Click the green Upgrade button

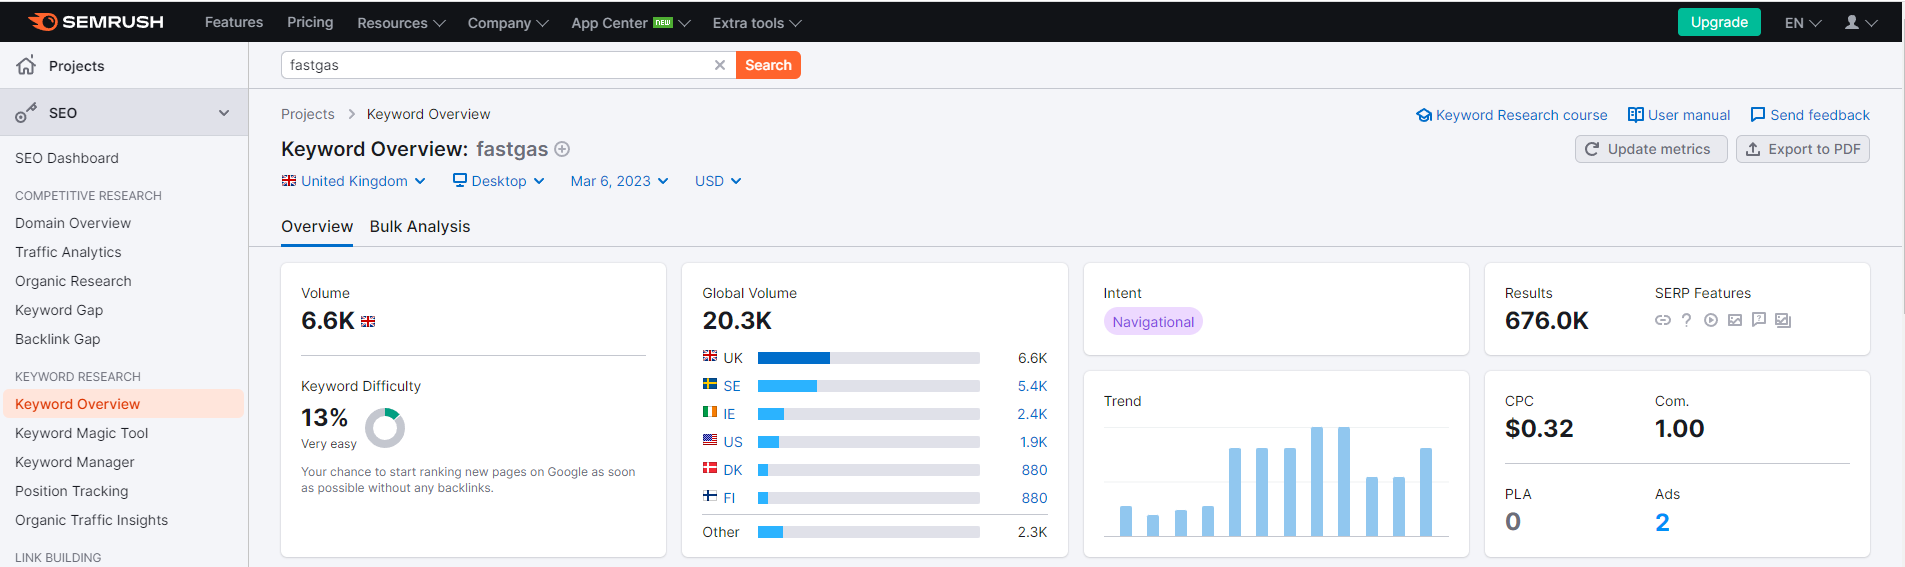pos(1719,22)
